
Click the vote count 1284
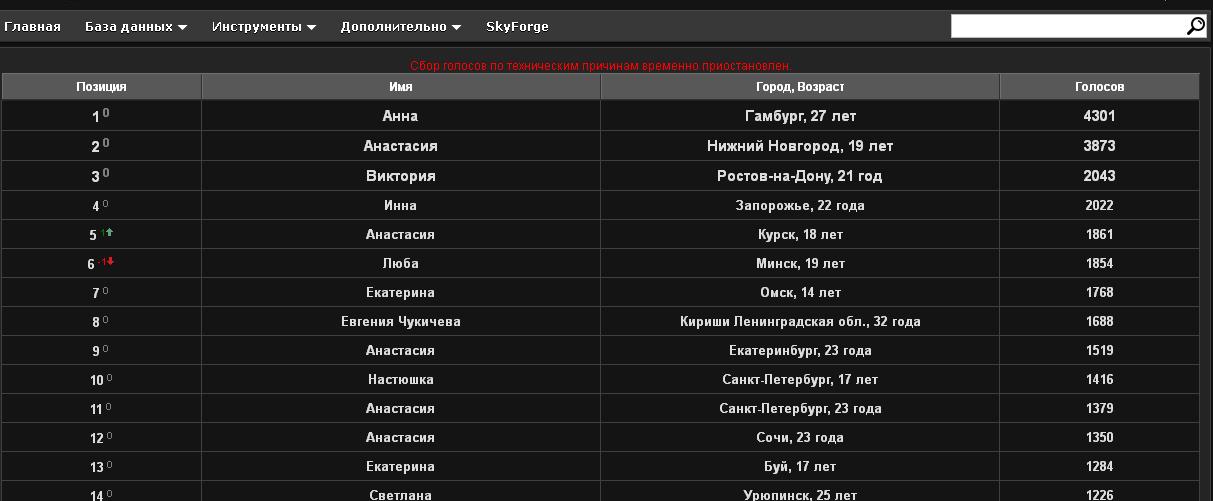tap(1099, 466)
